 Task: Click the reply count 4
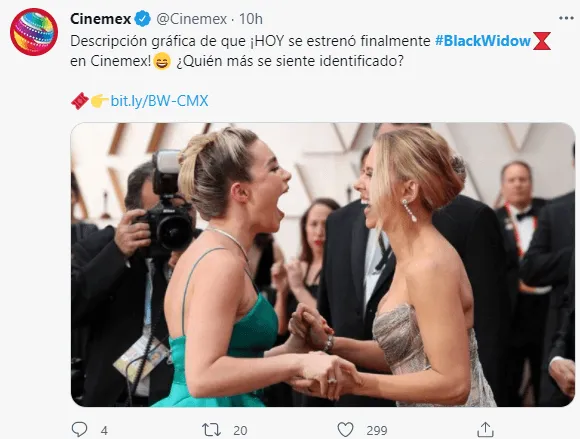(104, 430)
